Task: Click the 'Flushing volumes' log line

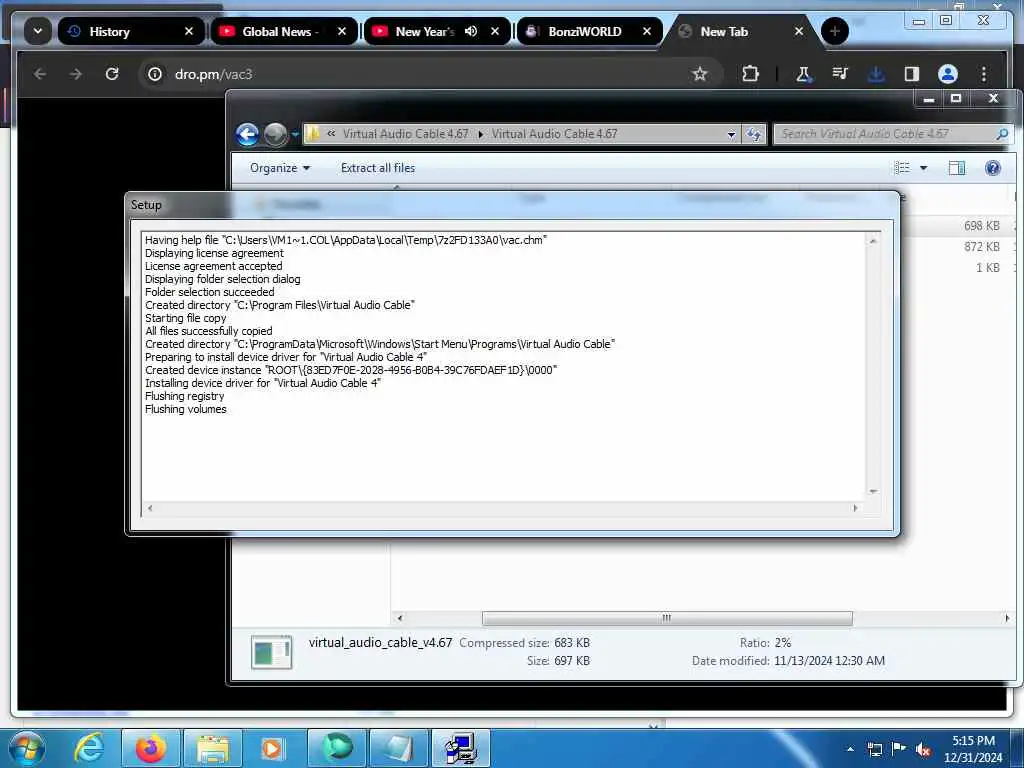Action: point(185,409)
